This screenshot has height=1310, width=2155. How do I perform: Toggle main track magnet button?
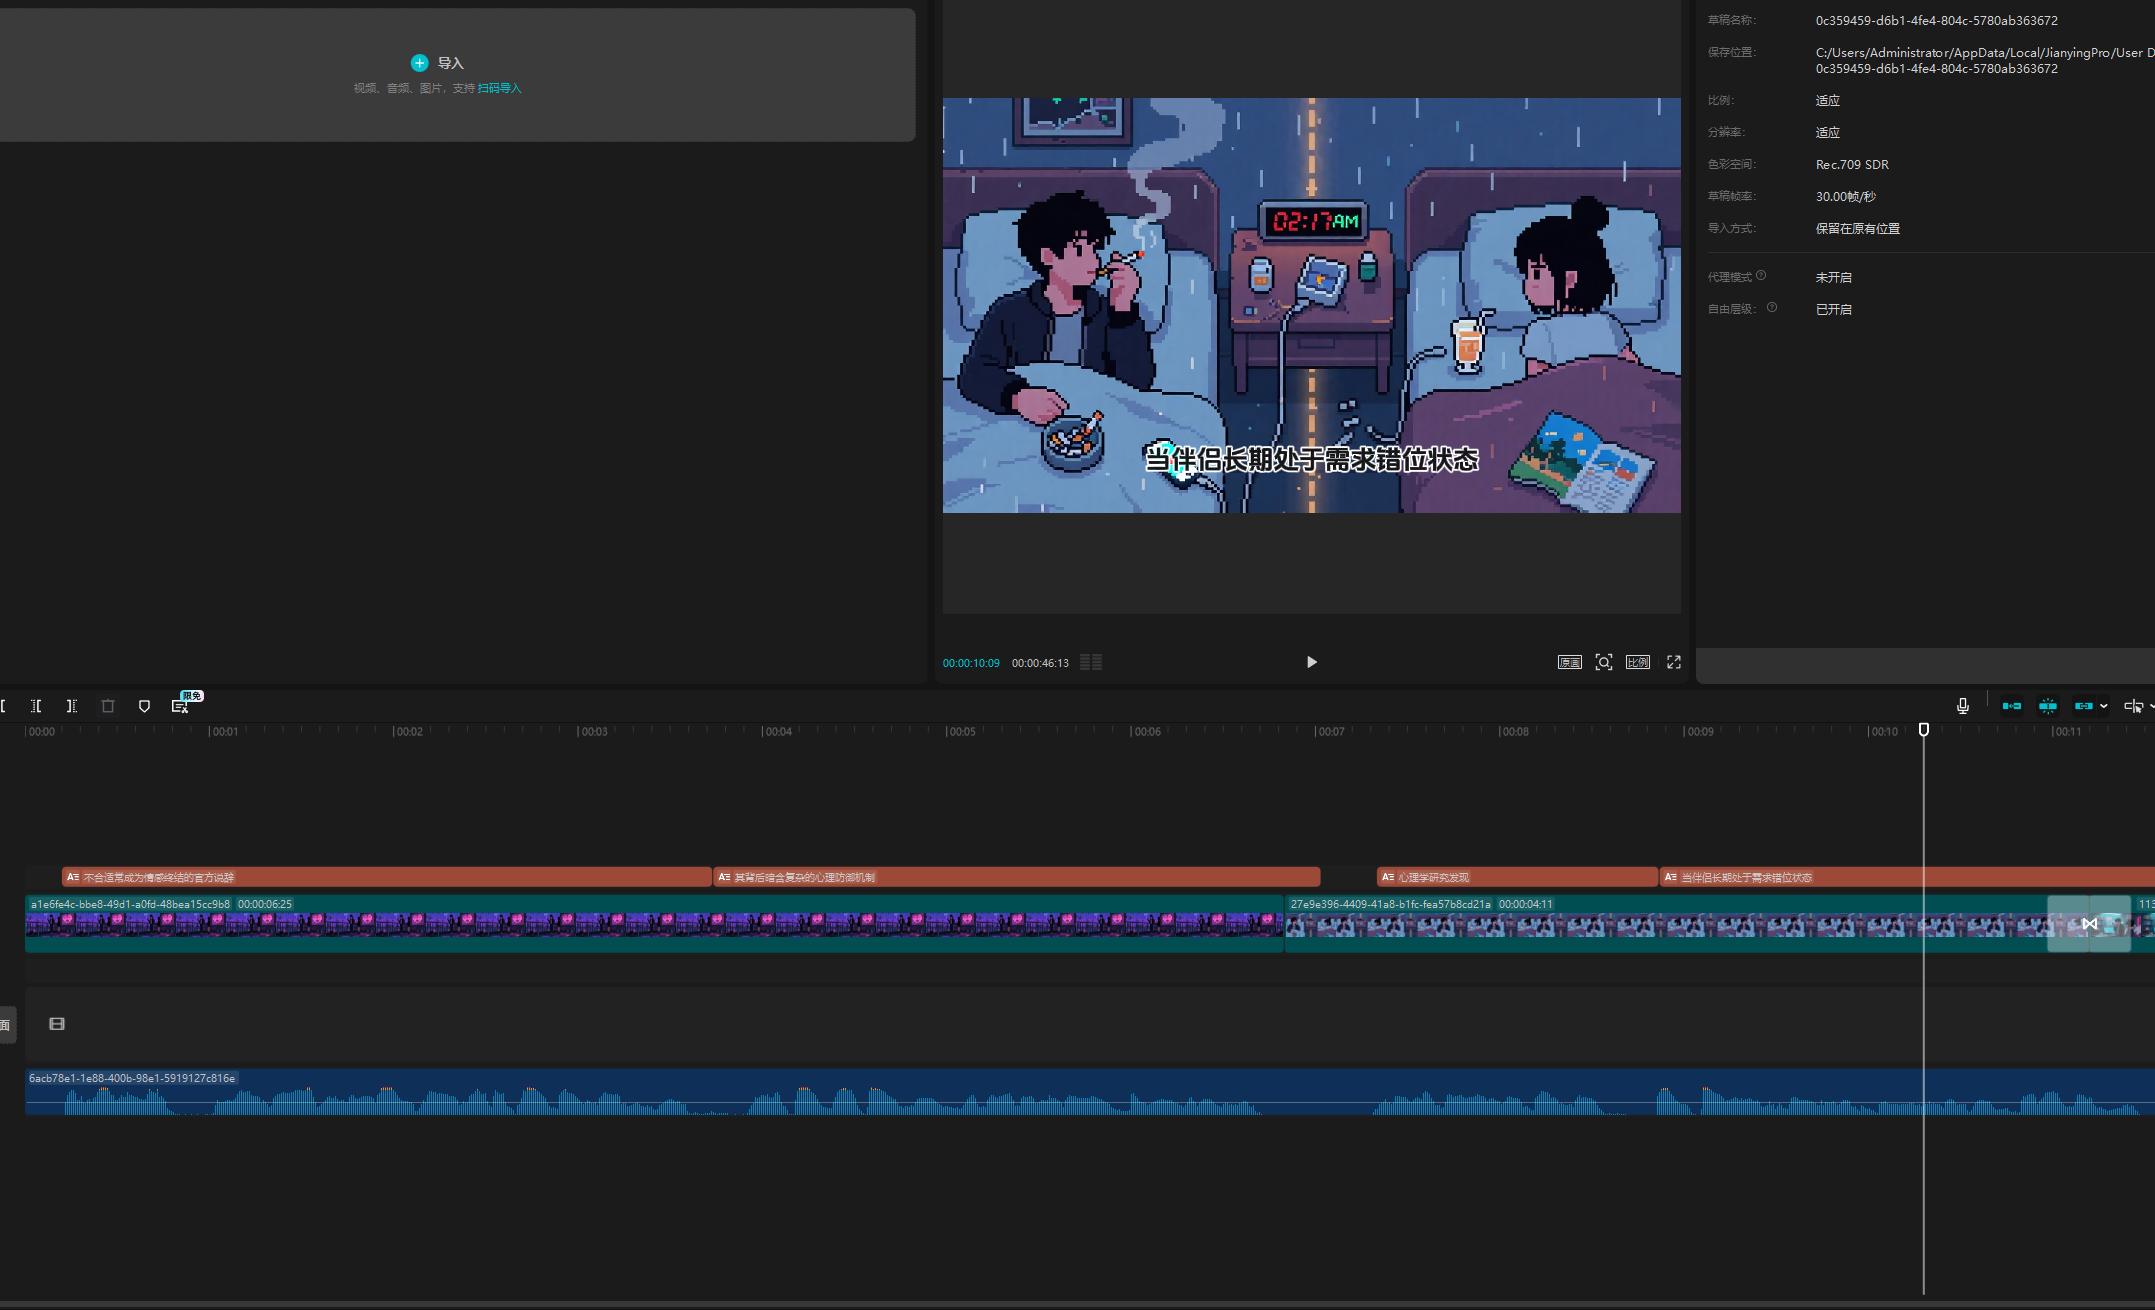pyautogui.click(x=2011, y=706)
